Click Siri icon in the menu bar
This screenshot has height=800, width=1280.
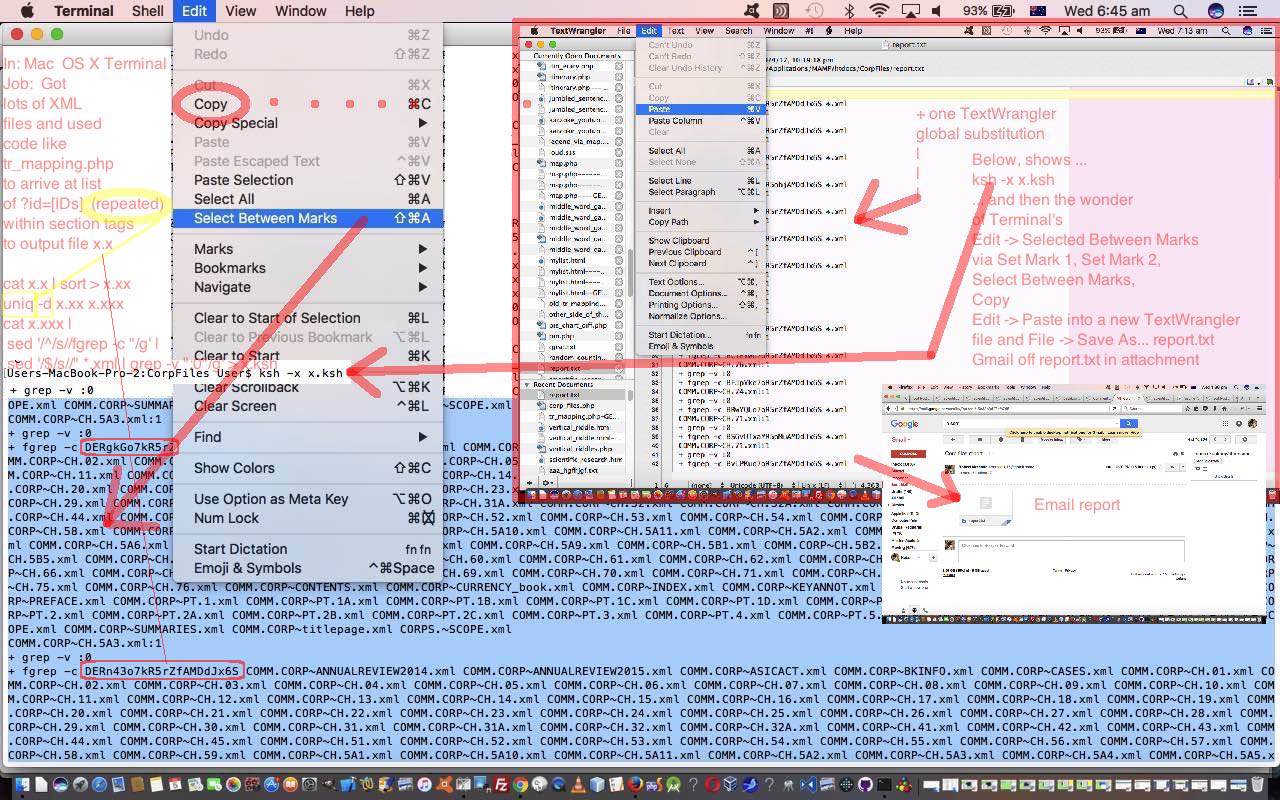point(1215,11)
